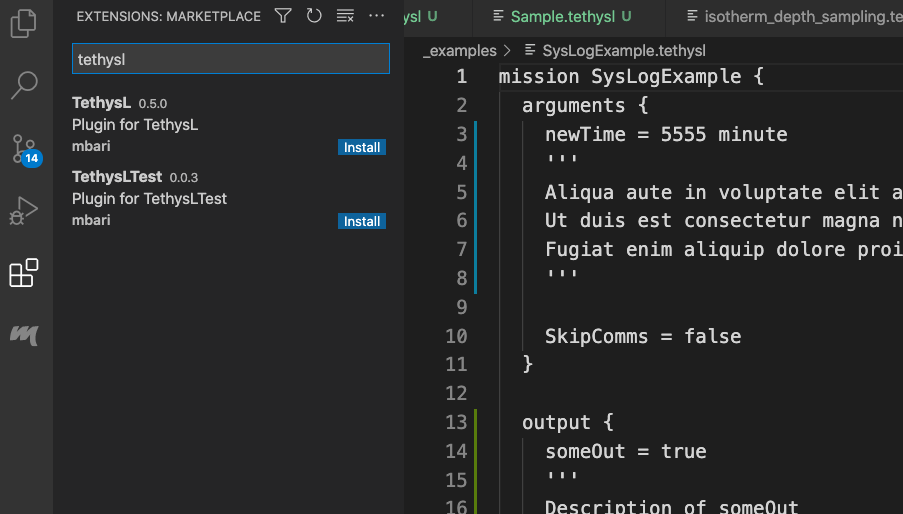Viewport: 903px width, 514px height.
Task: Select the TethysL extension entry
Action: tap(229, 124)
